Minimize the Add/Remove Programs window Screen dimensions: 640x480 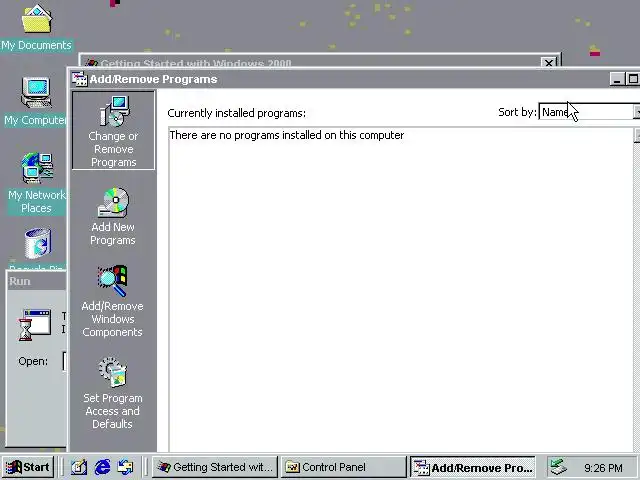click(617, 79)
